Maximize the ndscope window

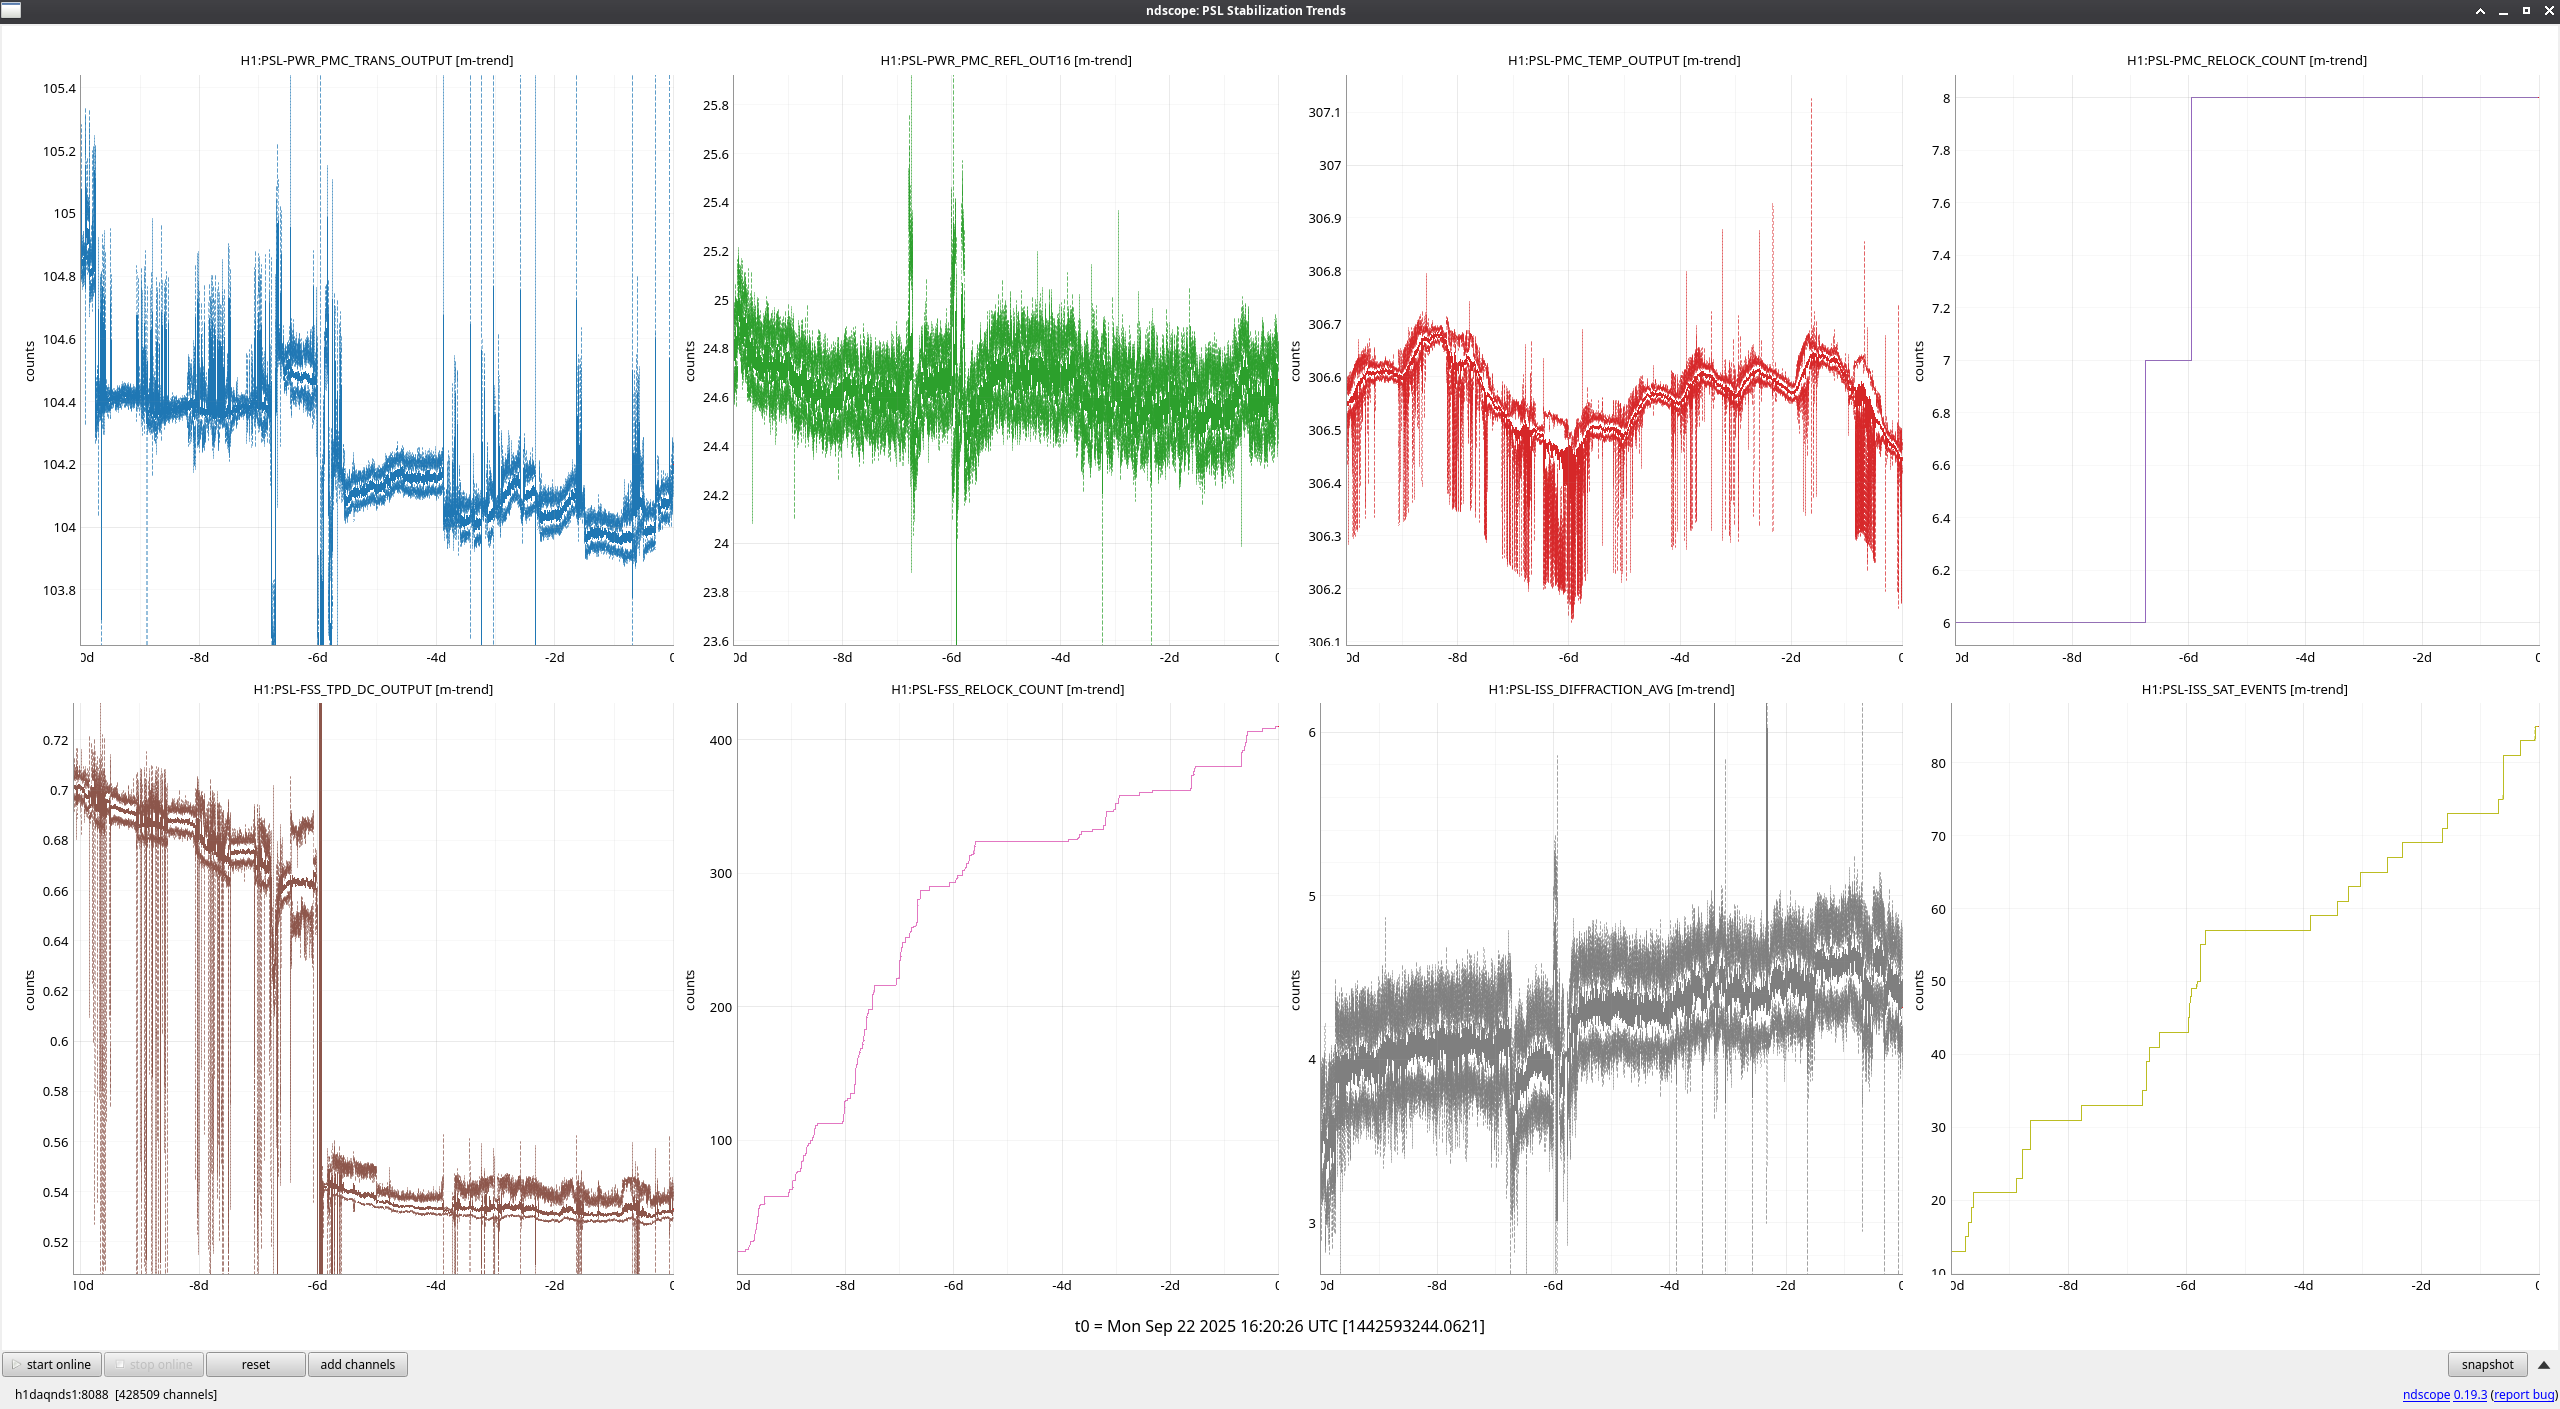point(2526,11)
